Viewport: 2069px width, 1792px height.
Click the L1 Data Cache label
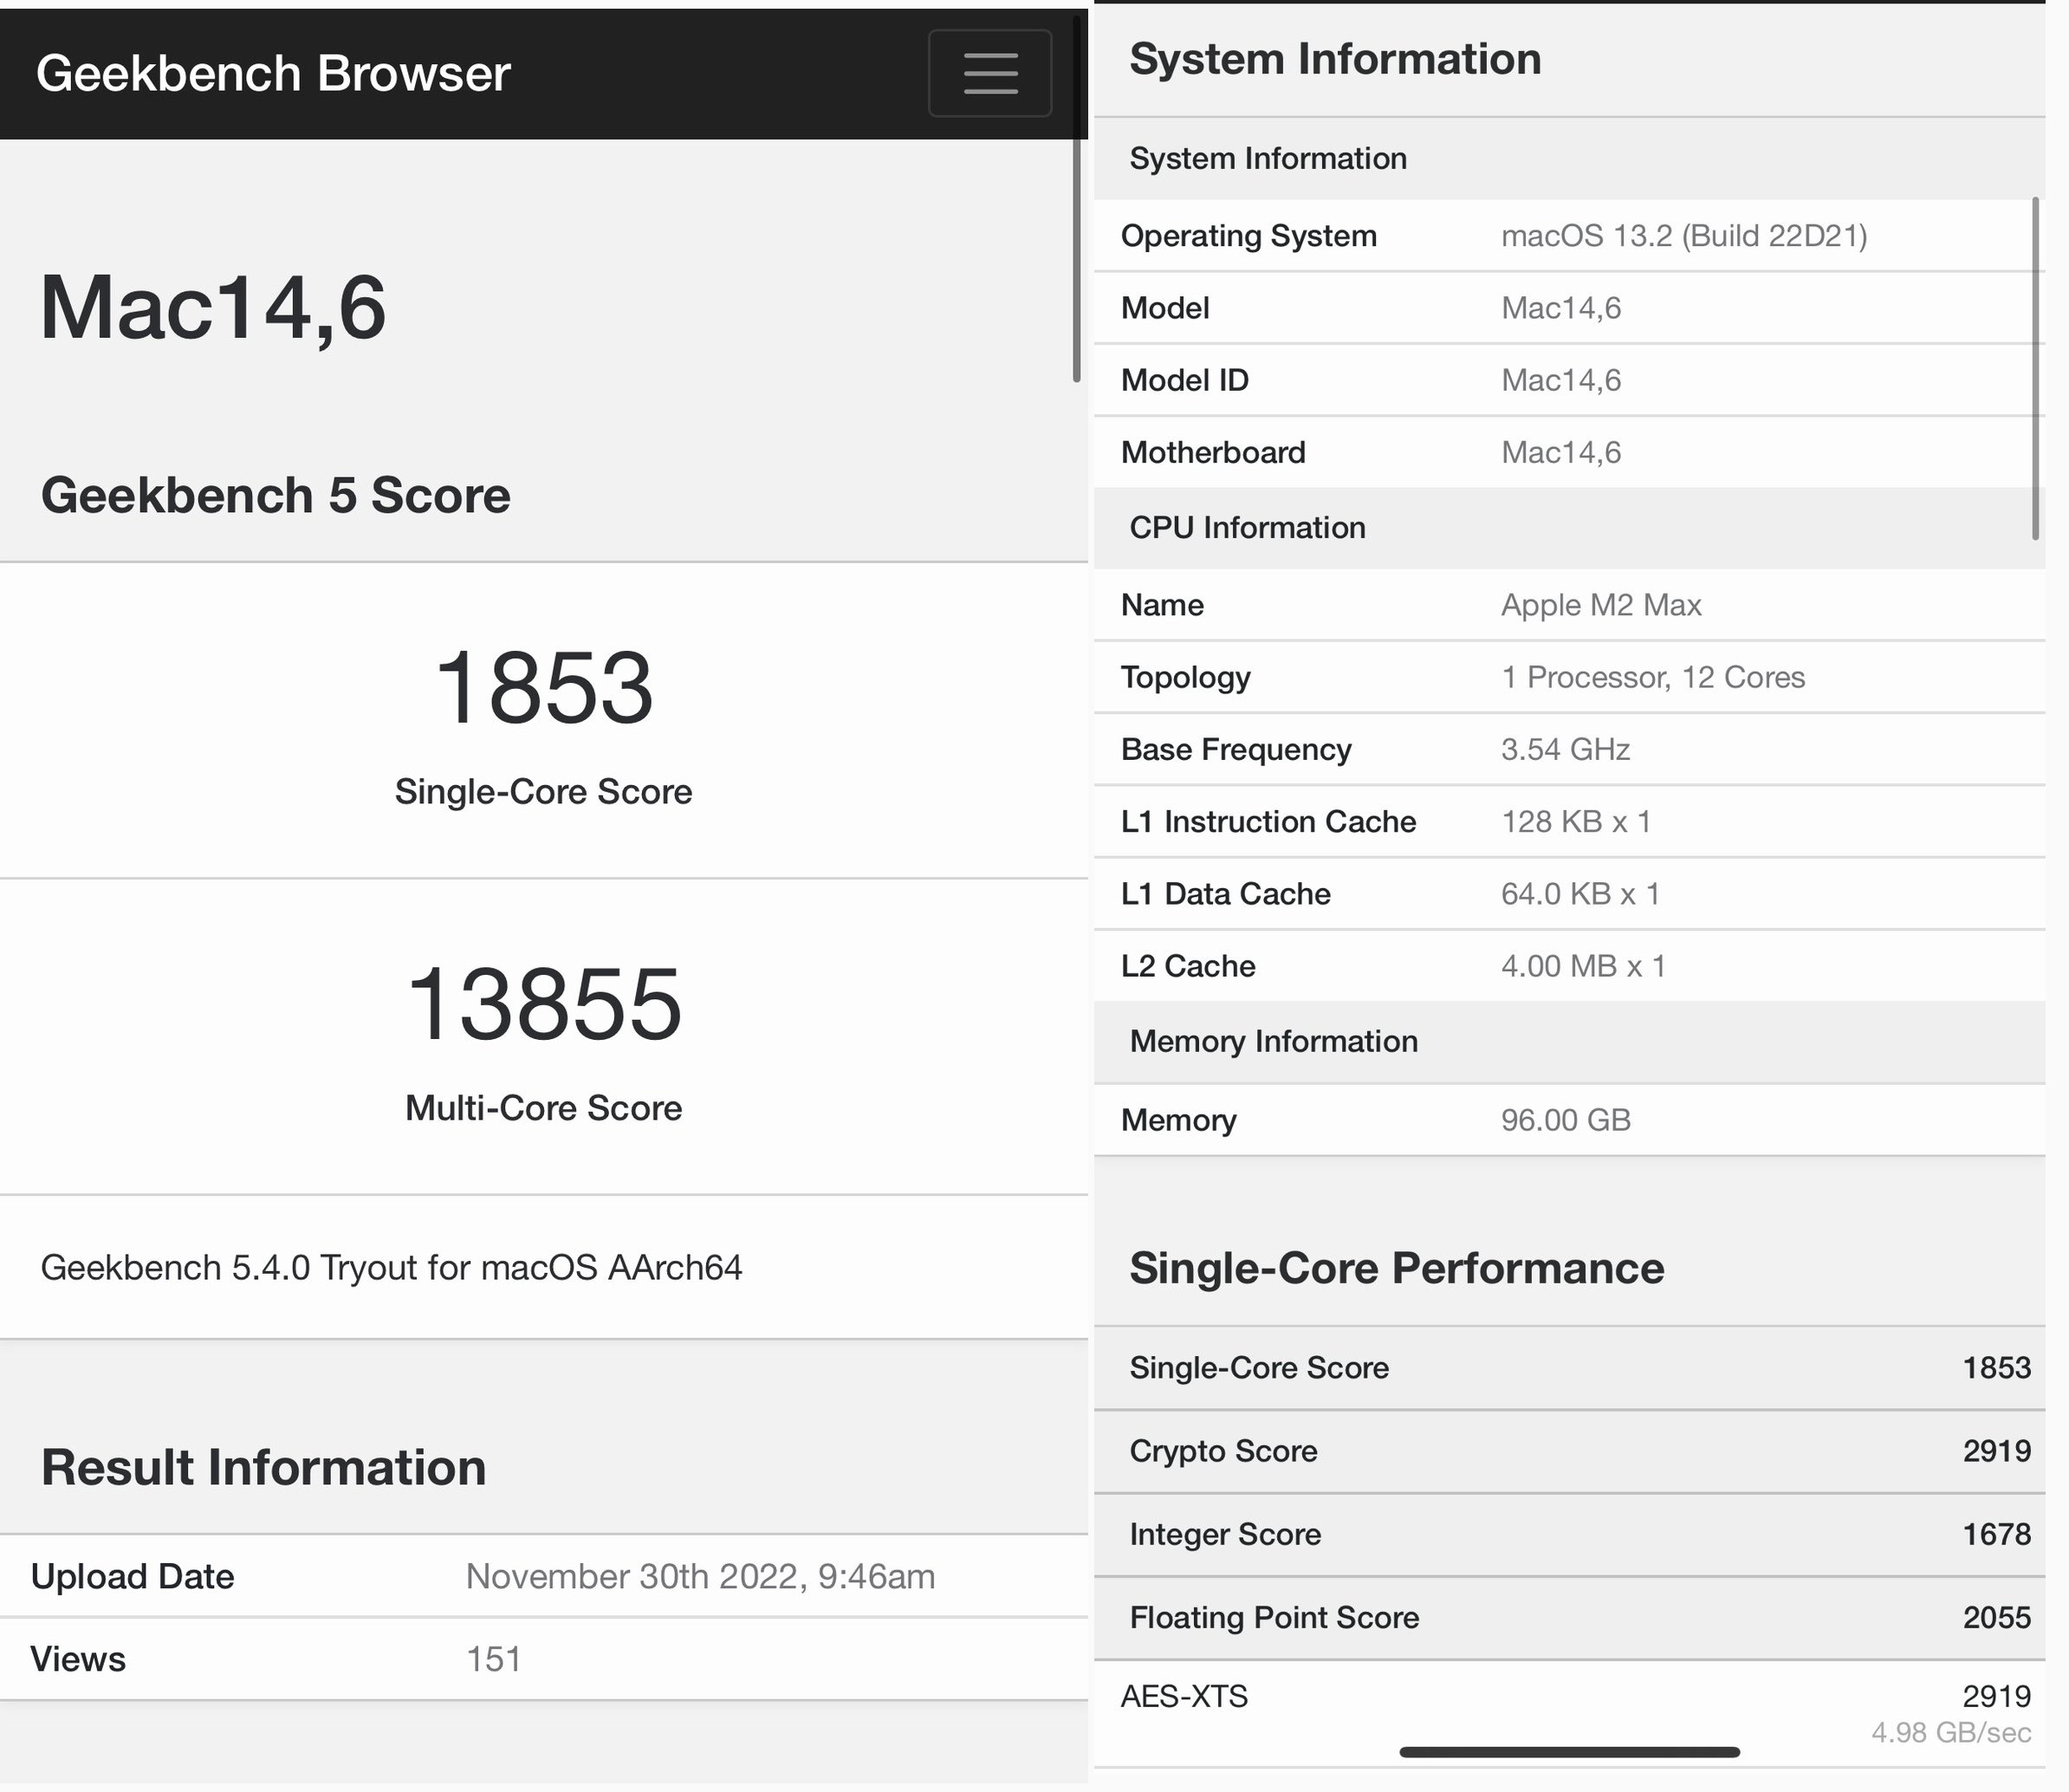(x=1226, y=893)
